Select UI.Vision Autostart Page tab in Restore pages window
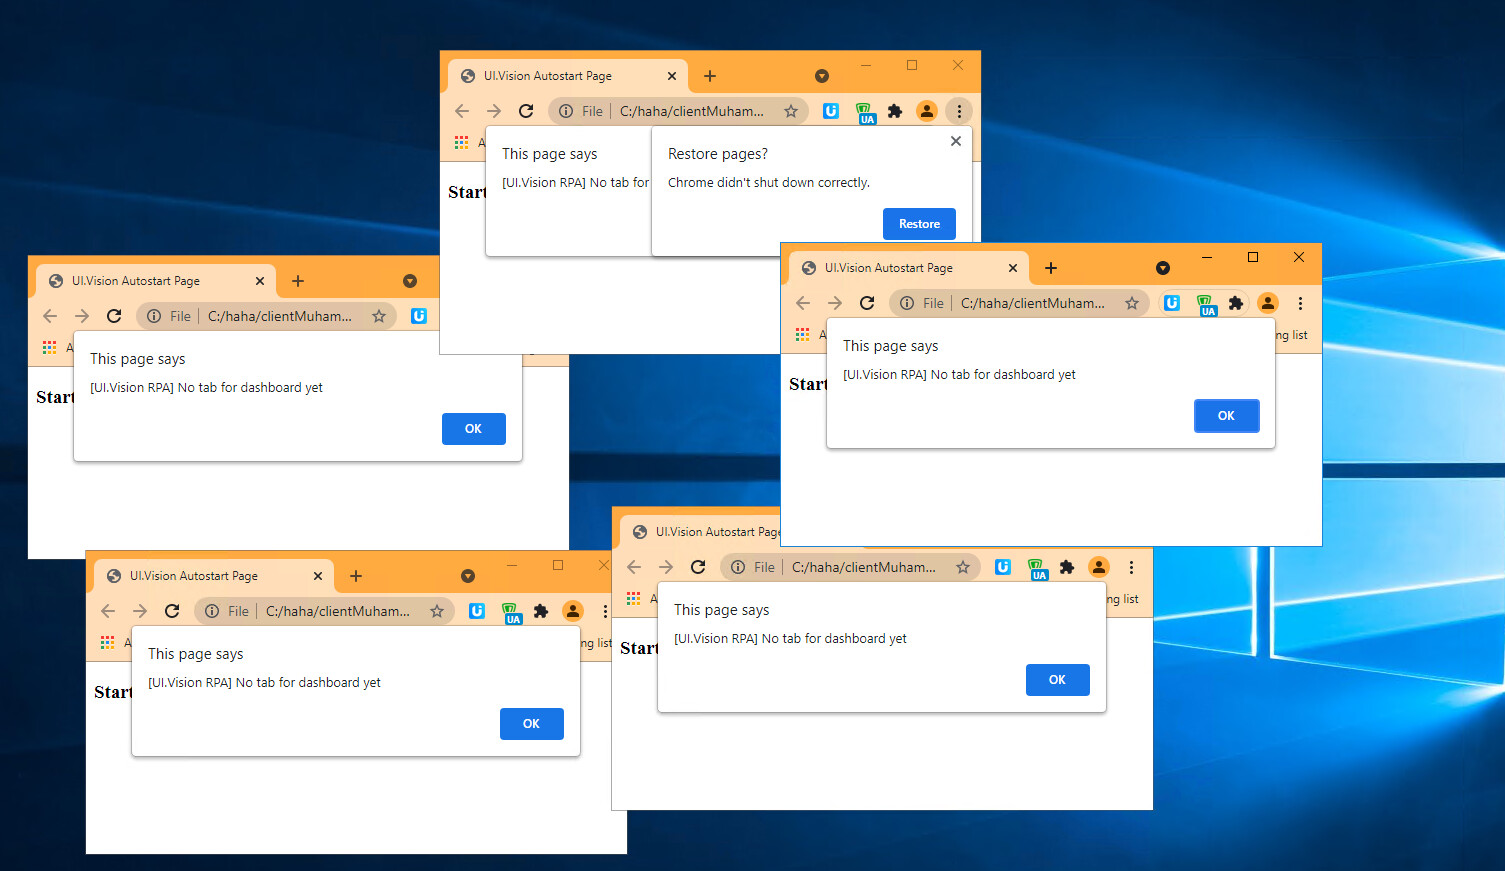 568,76
